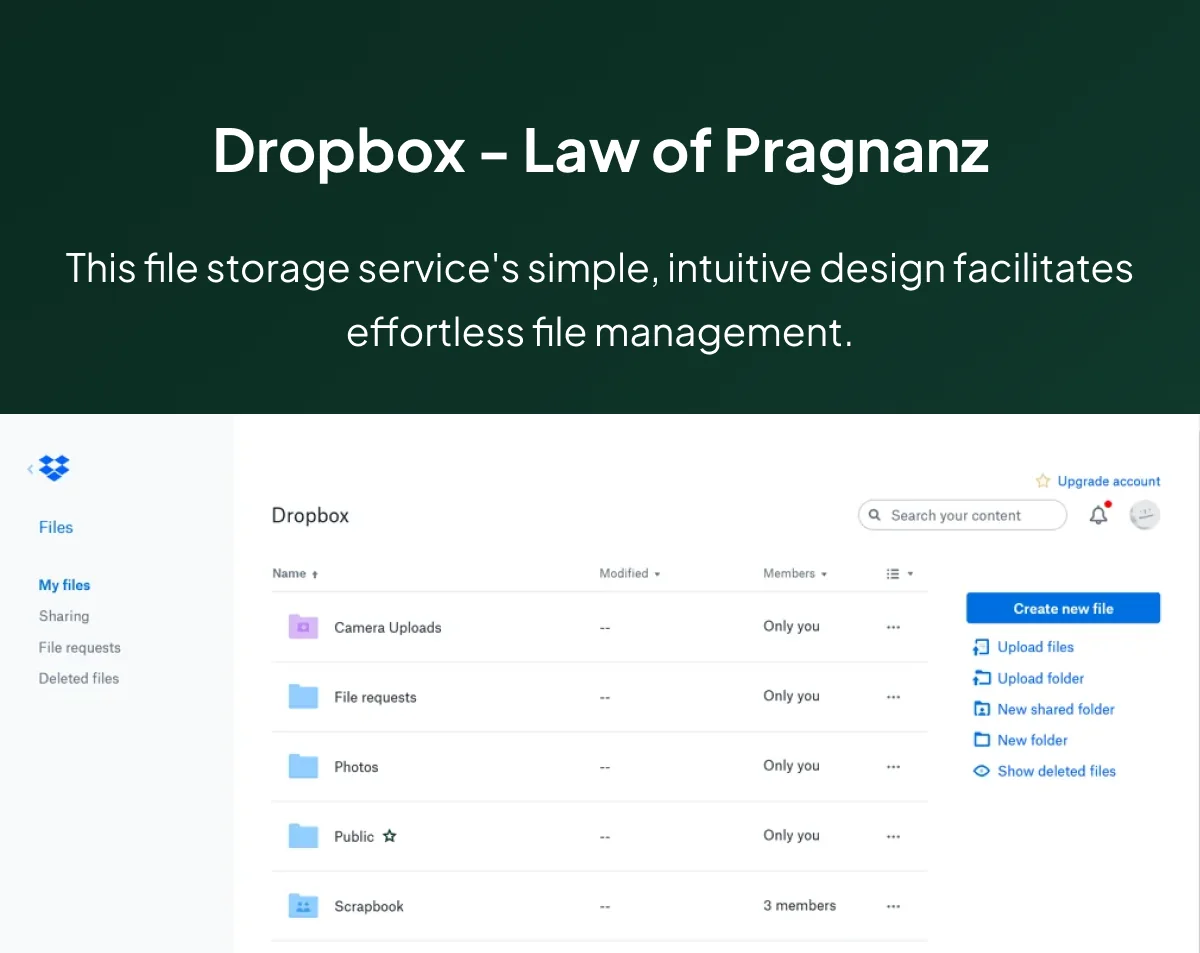Open the Members column dropdown
Screen dimensions: 1200x953
795,574
